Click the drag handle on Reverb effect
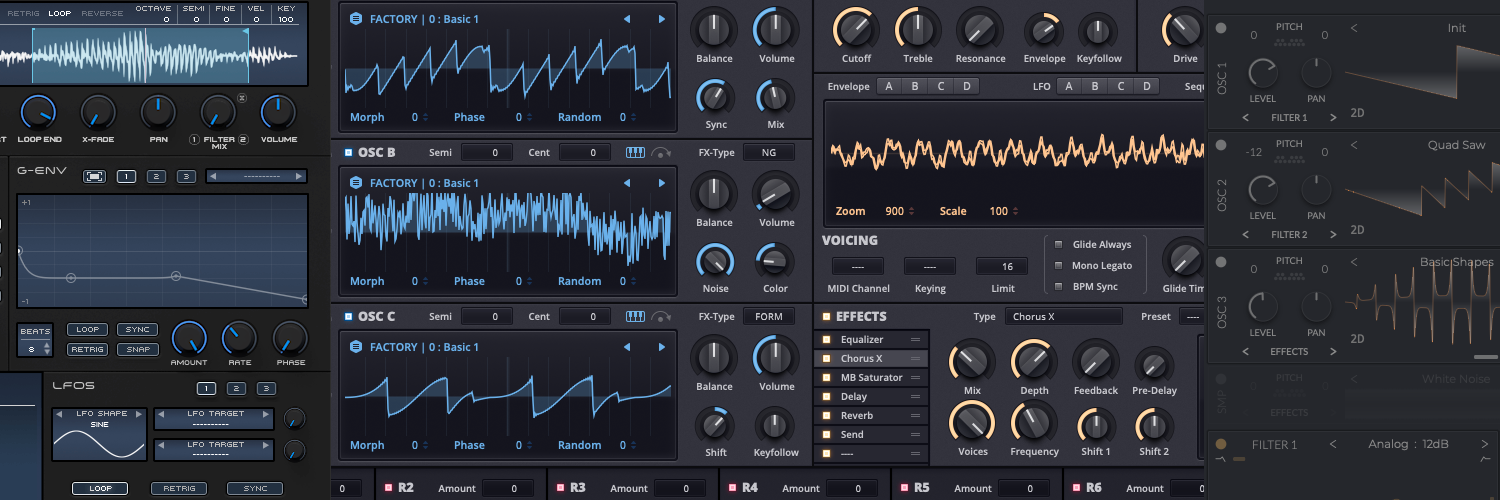 [914, 416]
